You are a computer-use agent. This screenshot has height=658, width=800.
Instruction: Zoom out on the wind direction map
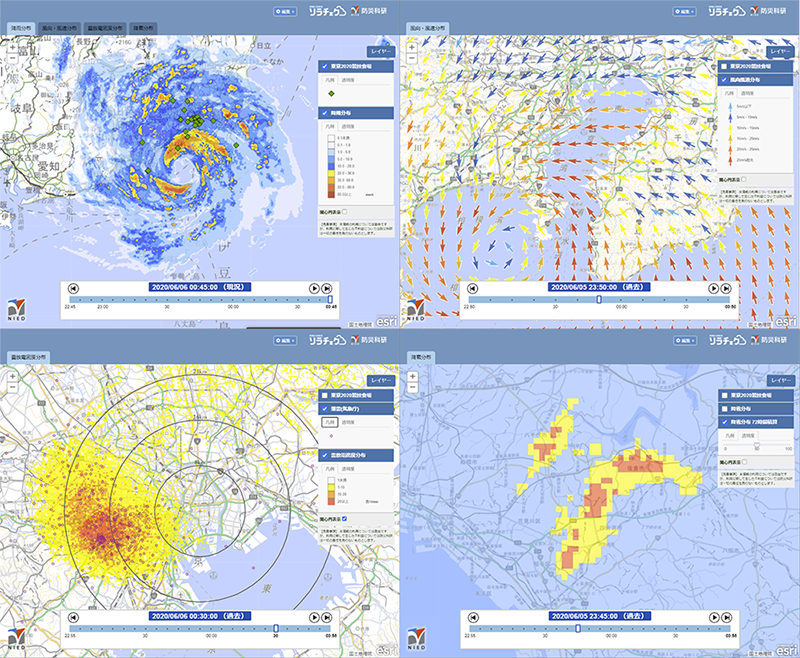pyautogui.click(x=410, y=58)
